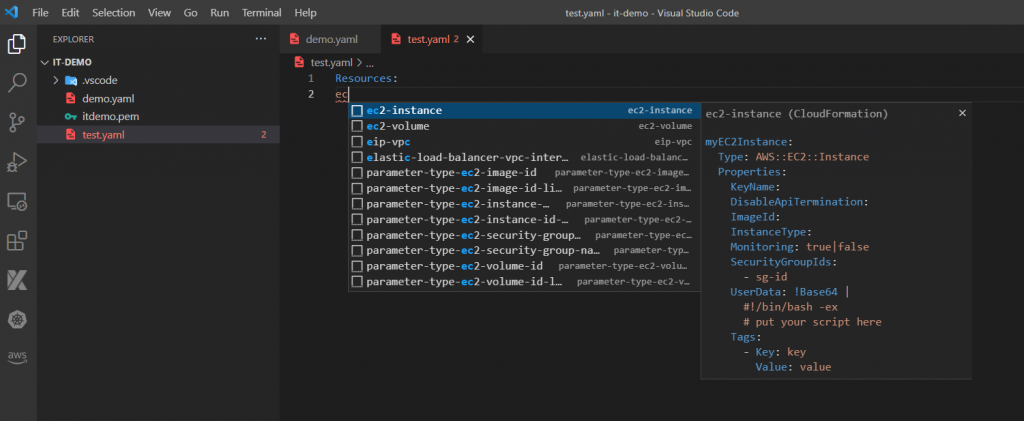Click the Resources: line in editor
The image size is (1024, 421).
[366, 78]
